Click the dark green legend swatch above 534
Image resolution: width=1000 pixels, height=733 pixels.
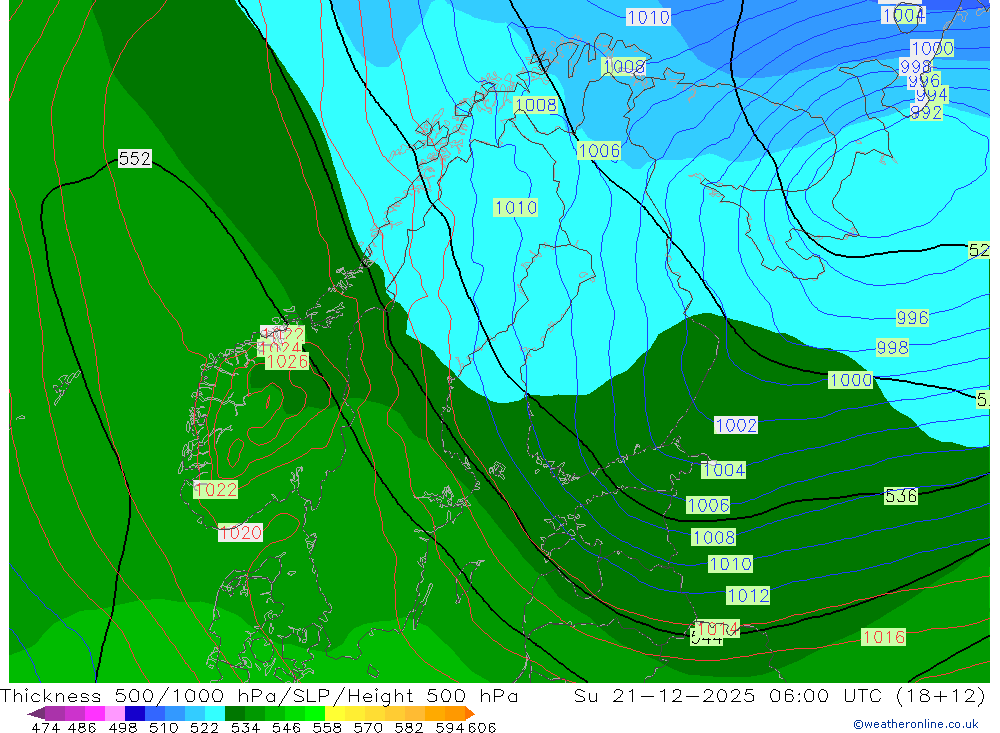(235, 713)
